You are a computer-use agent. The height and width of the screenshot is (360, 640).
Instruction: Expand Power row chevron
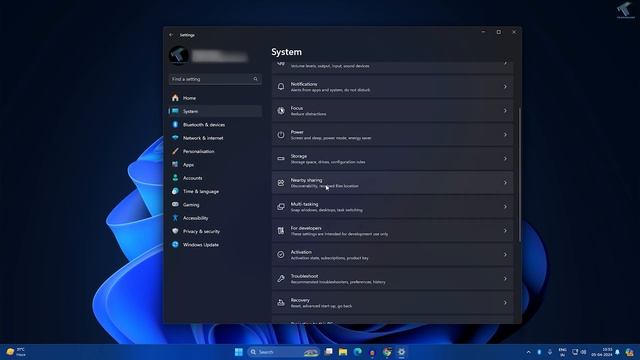coord(505,135)
